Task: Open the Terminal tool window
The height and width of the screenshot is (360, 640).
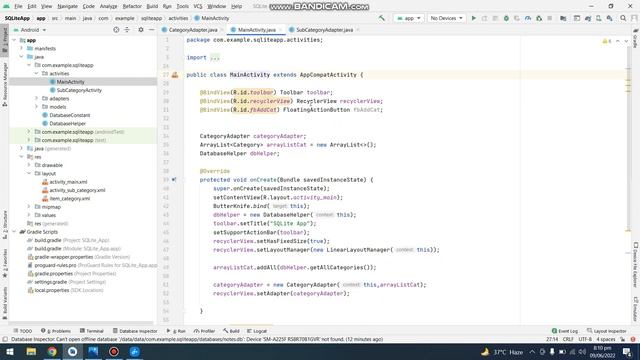Action: coord(92,331)
